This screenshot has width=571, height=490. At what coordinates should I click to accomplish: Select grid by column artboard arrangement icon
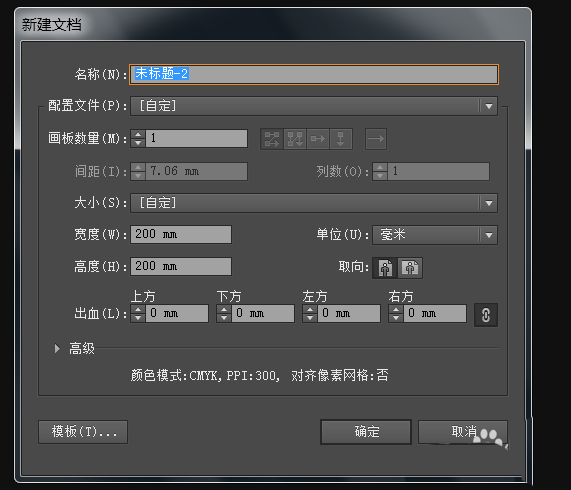295,139
